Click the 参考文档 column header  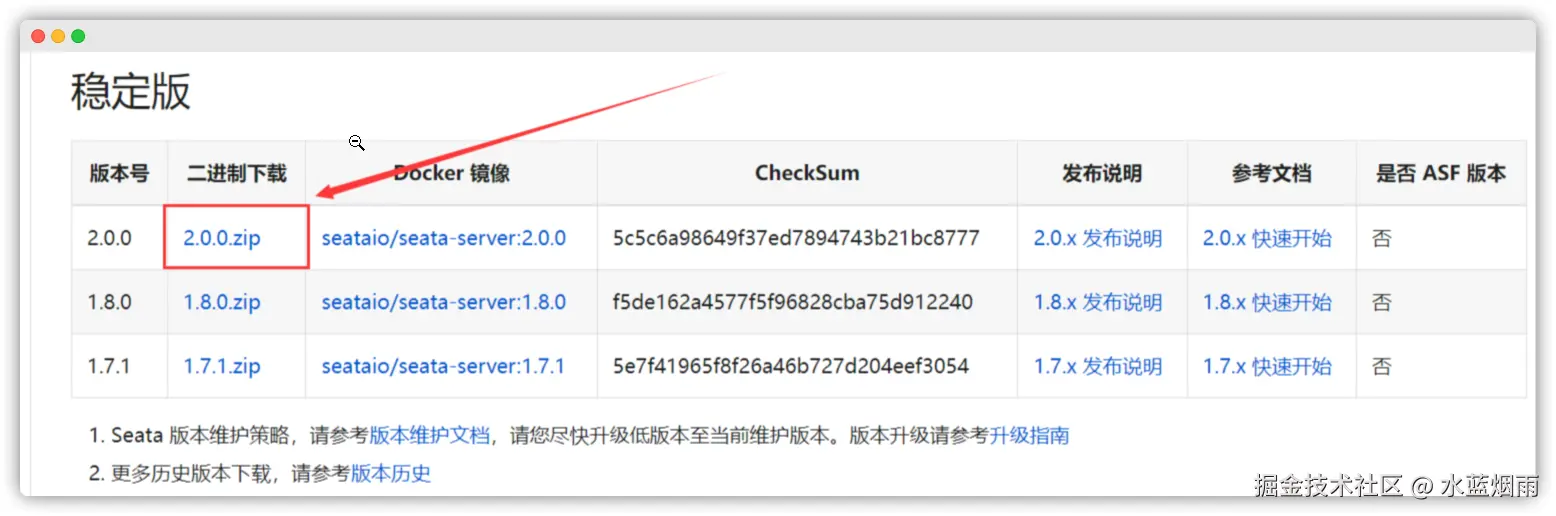coord(1271,173)
